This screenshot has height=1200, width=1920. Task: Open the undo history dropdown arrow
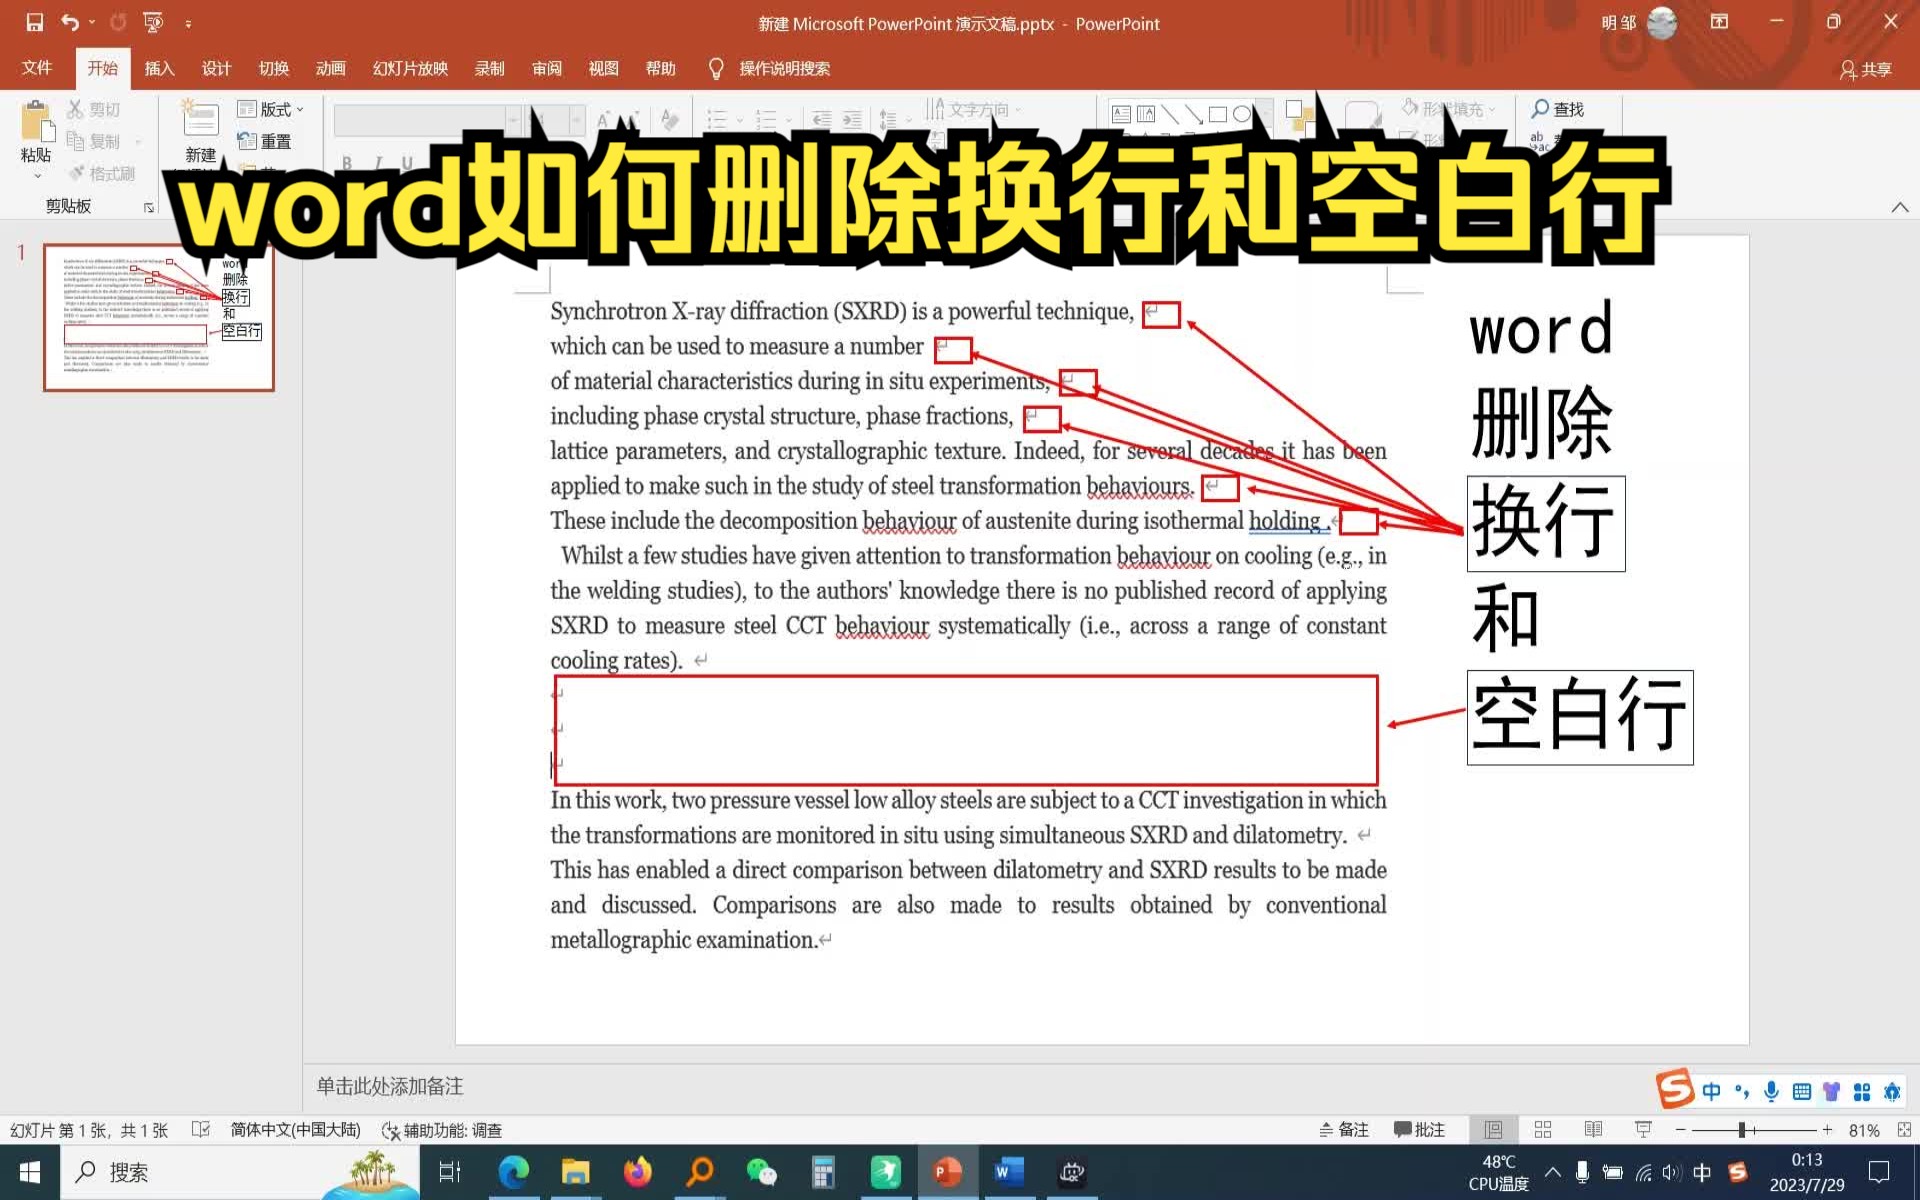(92, 22)
